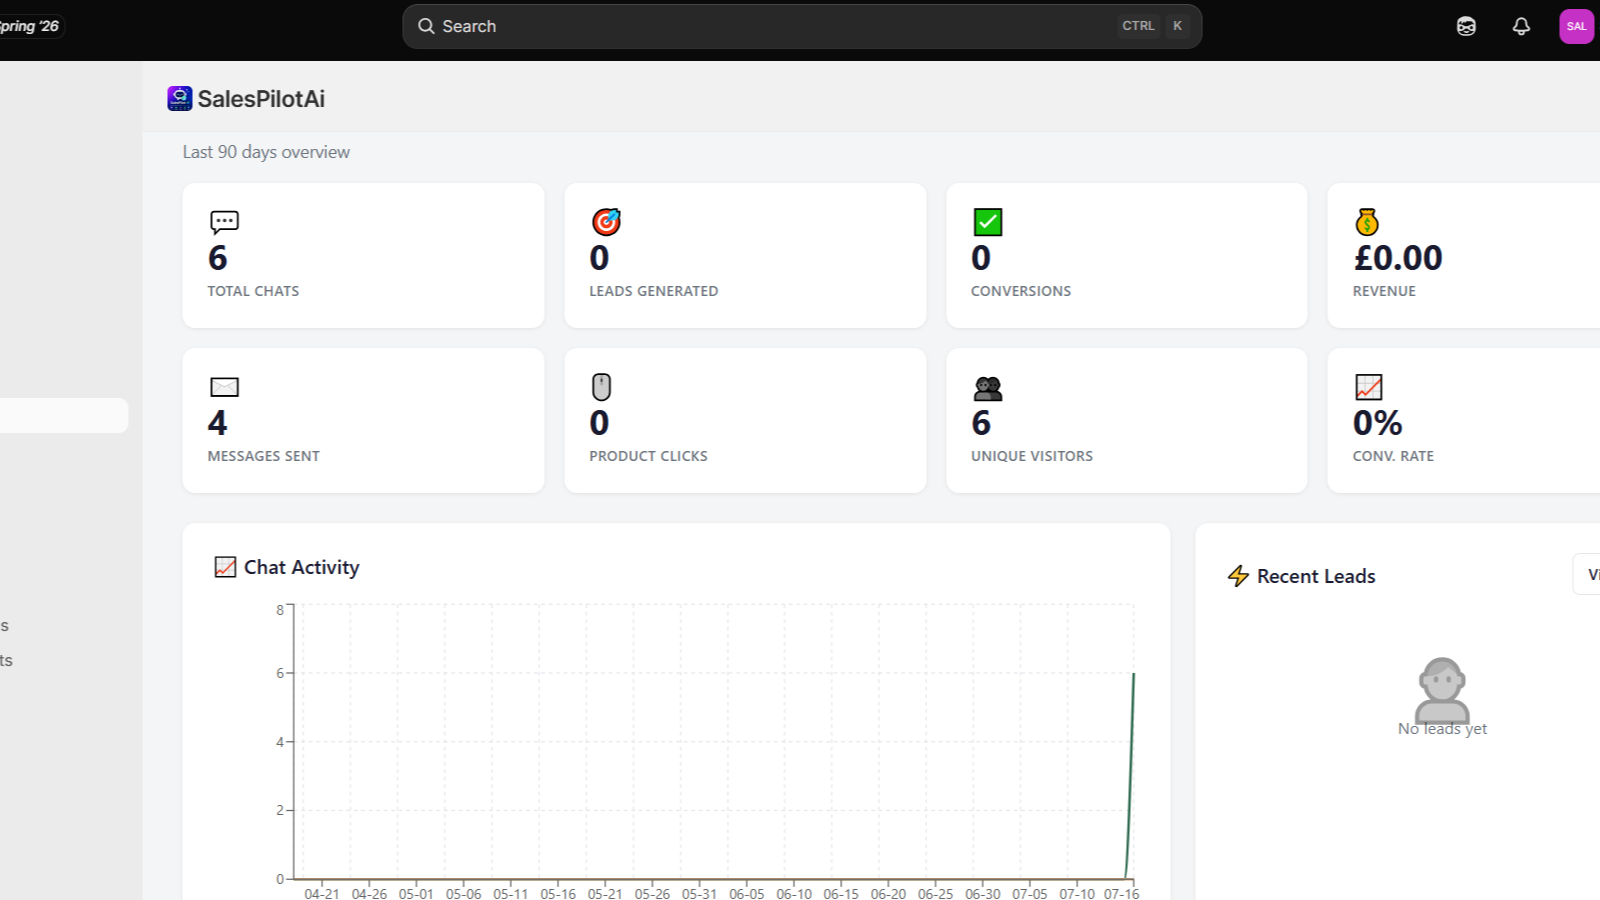Click the K keycap in the search bar
The width and height of the screenshot is (1600, 900).
pos(1177,26)
